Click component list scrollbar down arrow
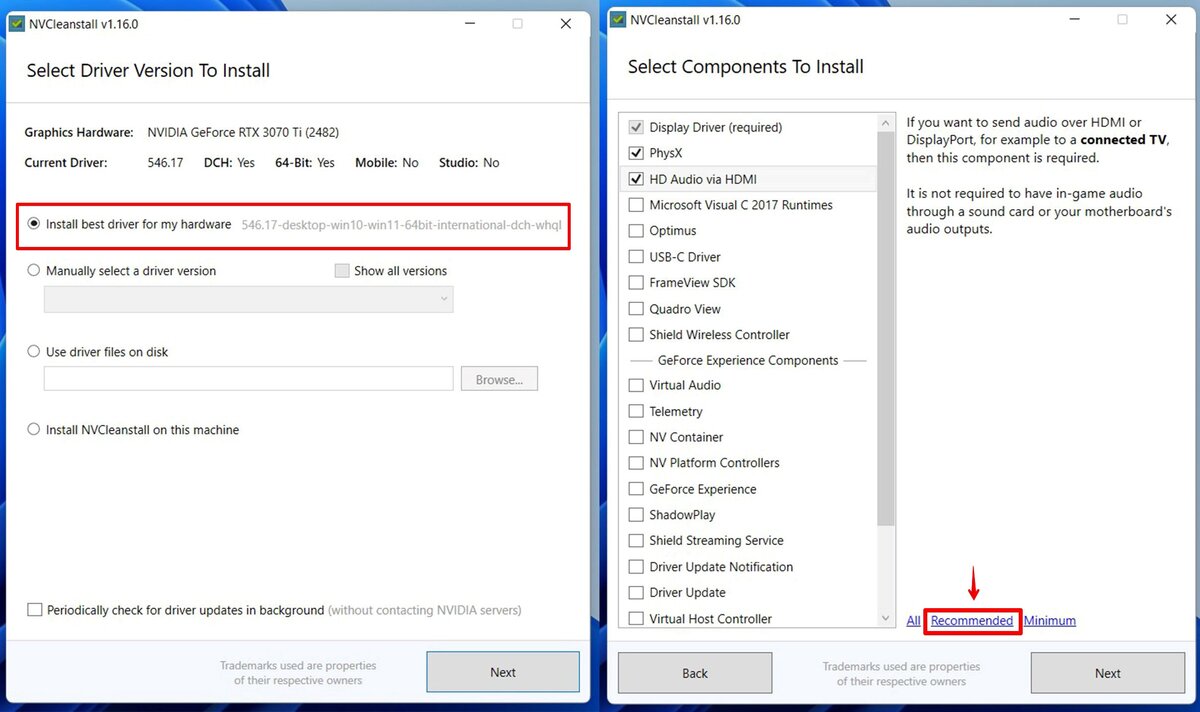This screenshot has width=1200, height=712. (x=886, y=619)
